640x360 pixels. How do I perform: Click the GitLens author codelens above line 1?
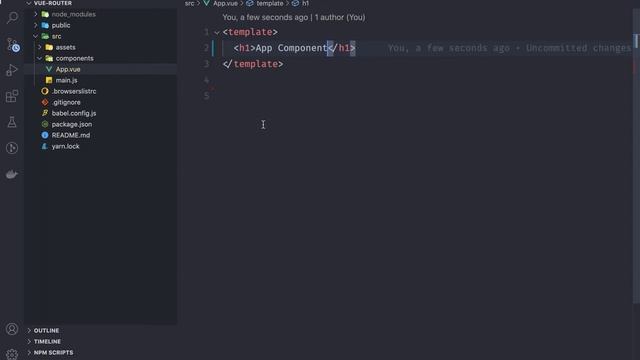click(293, 18)
